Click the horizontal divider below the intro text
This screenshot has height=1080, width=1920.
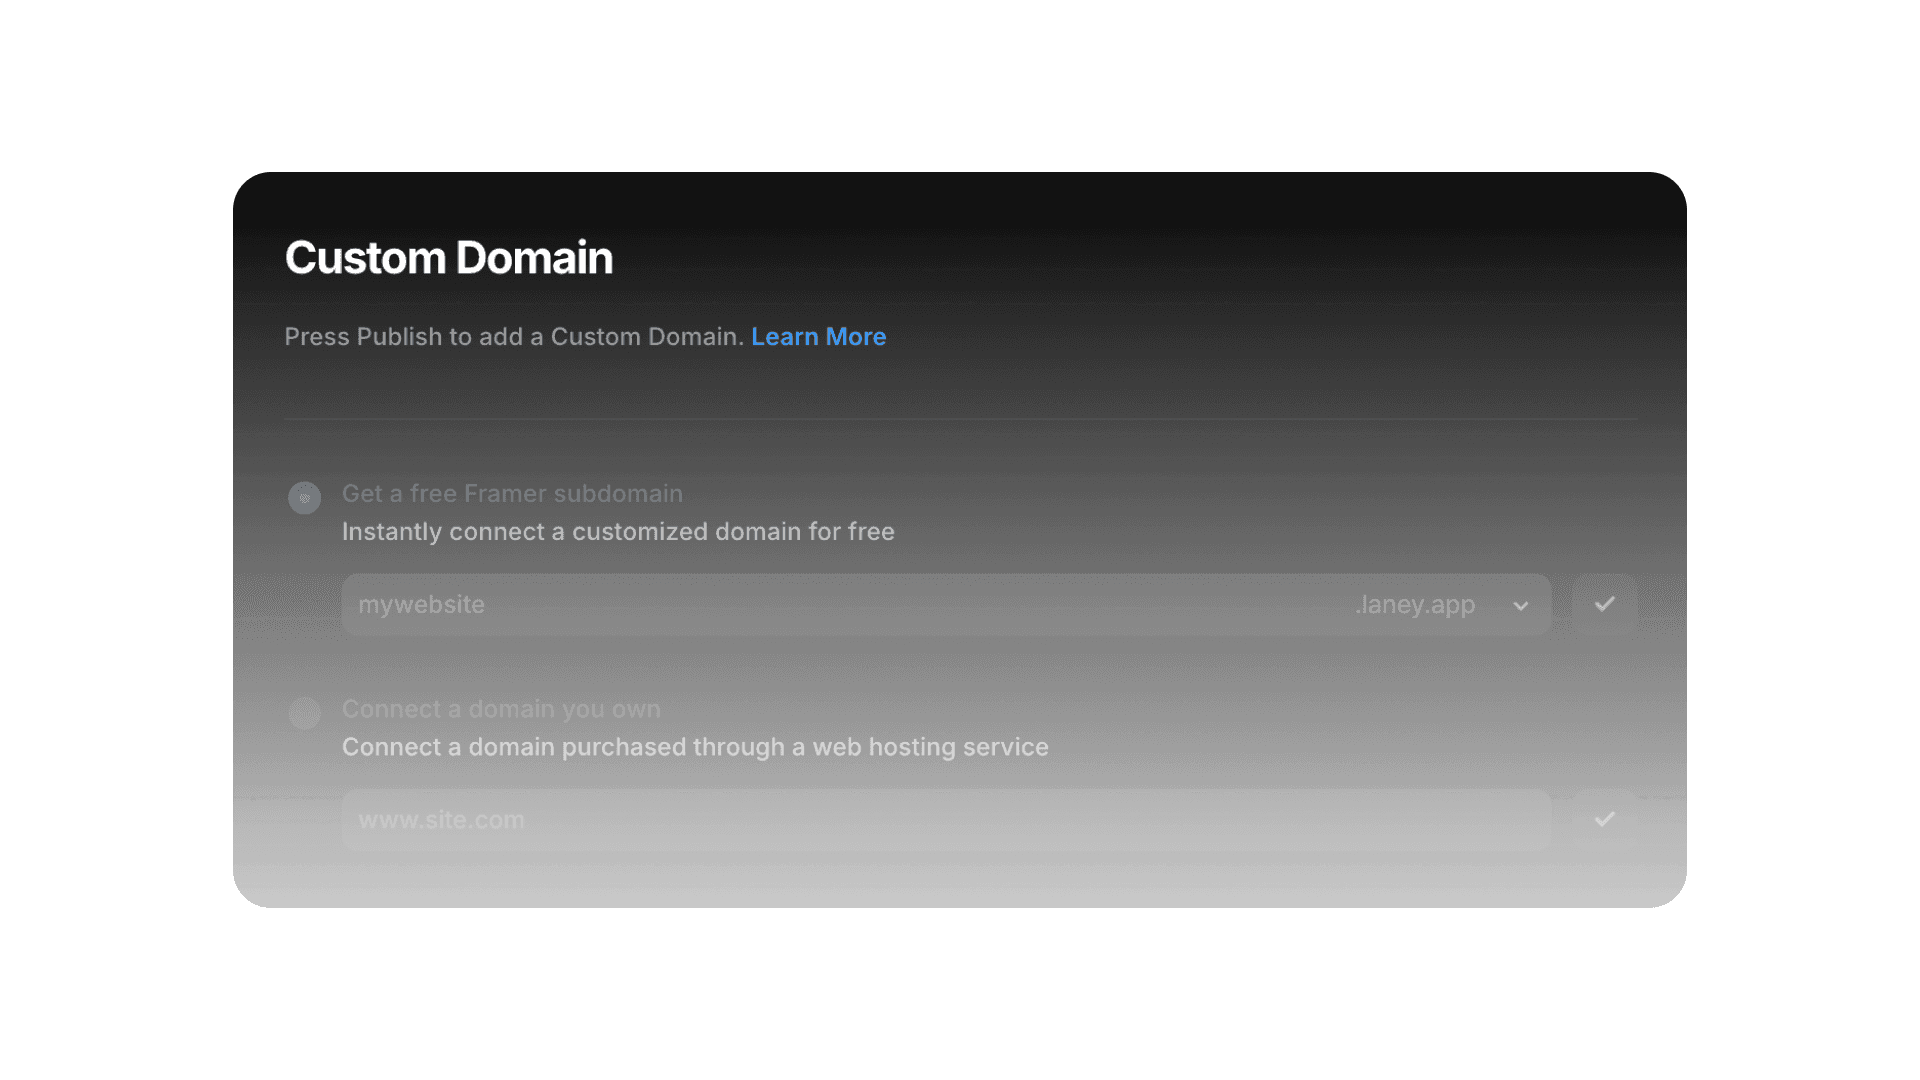[960, 419]
